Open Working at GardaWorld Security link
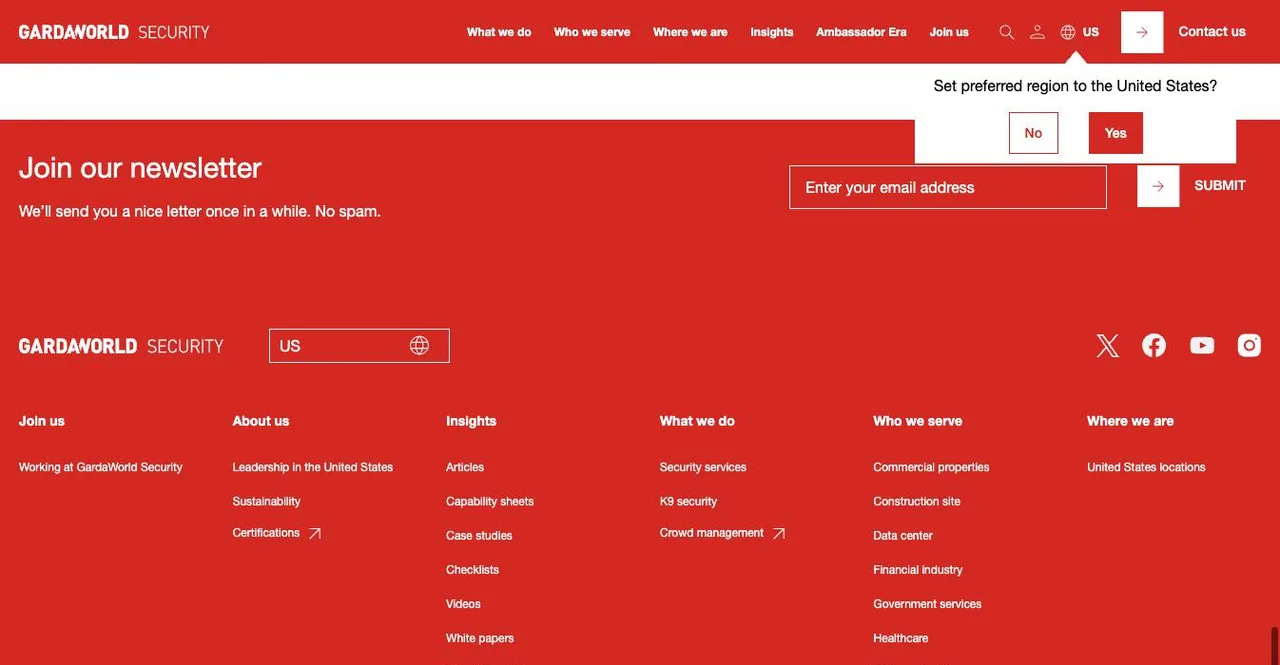Screen dimensions: 1280x665 click(101, 467)
